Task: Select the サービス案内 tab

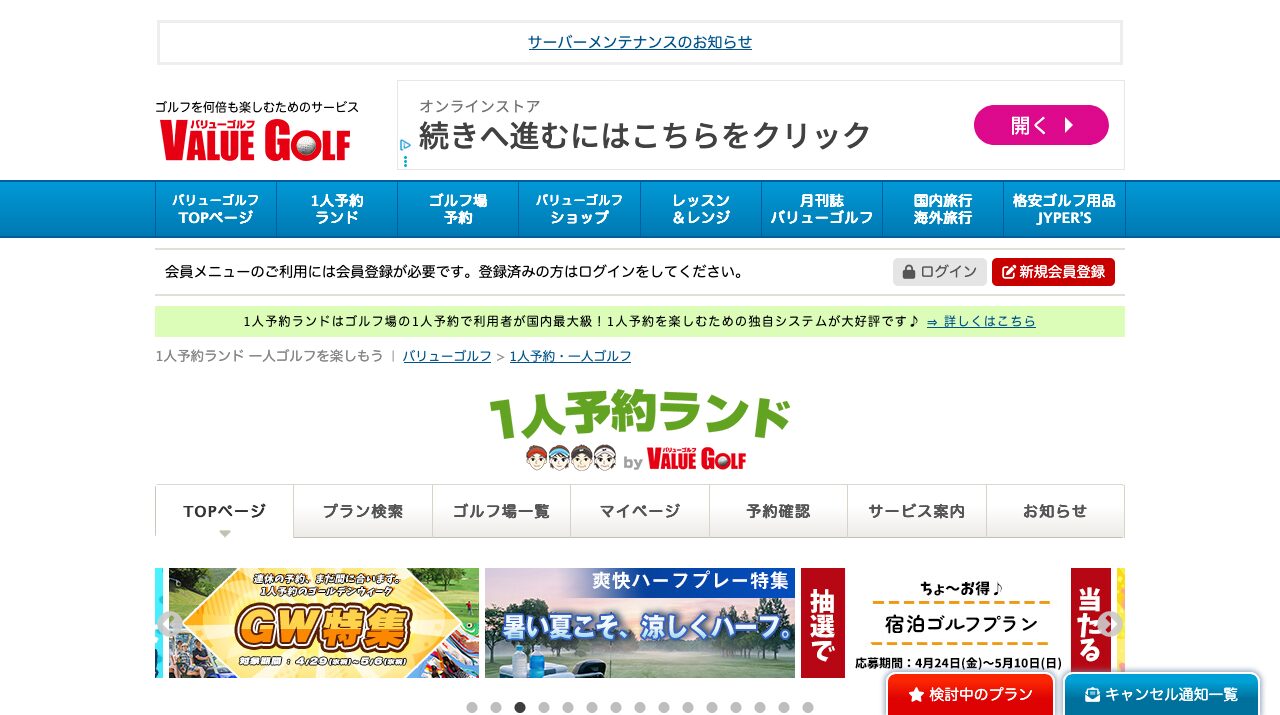Action: 917,511
